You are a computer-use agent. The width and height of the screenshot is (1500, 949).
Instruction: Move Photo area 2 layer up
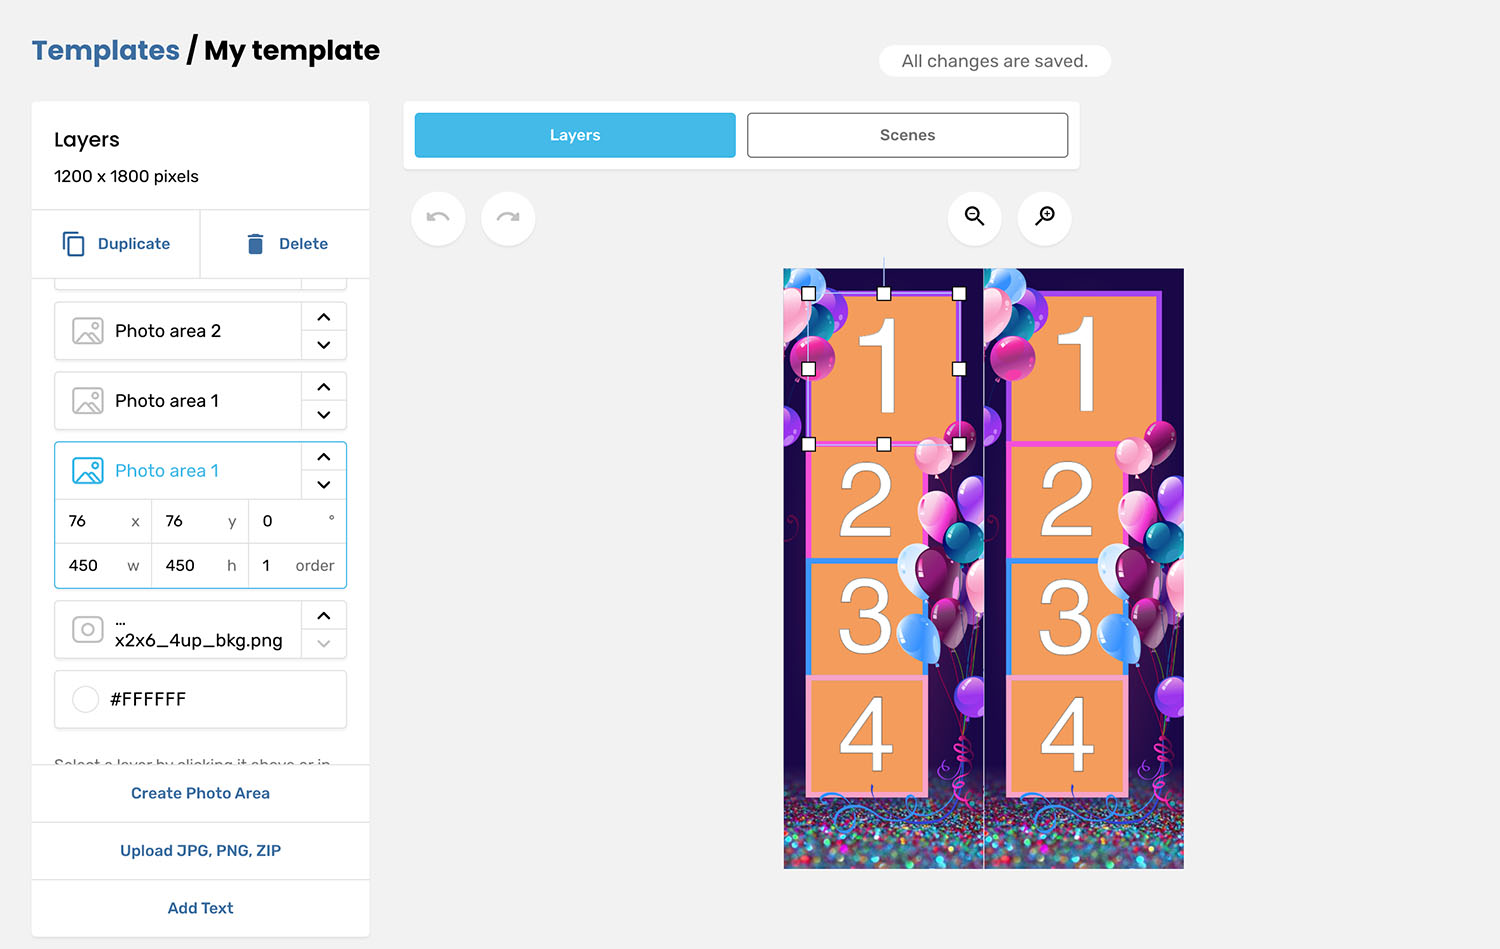click(324, 317)
